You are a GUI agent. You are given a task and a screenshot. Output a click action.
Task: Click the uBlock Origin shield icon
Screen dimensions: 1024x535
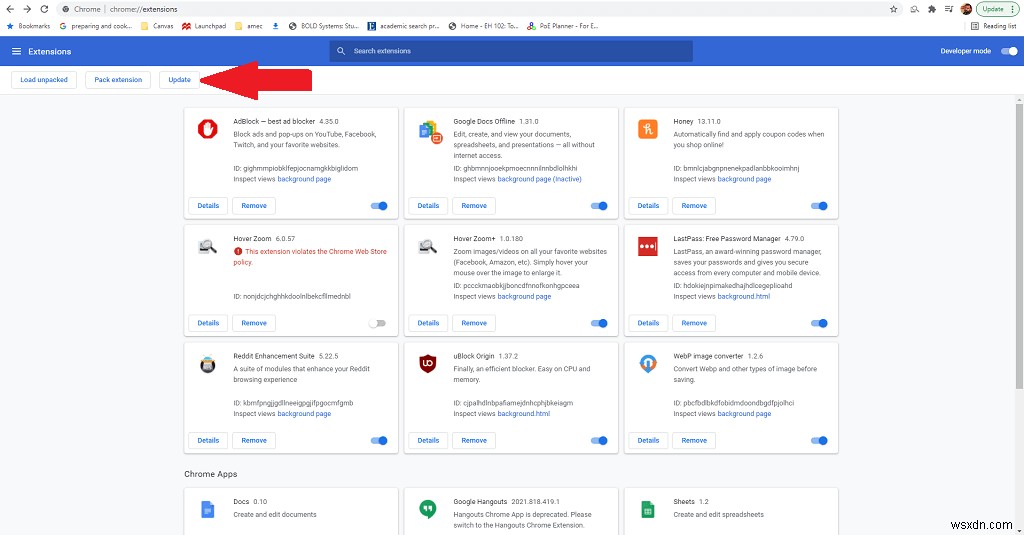click(428, 364)
